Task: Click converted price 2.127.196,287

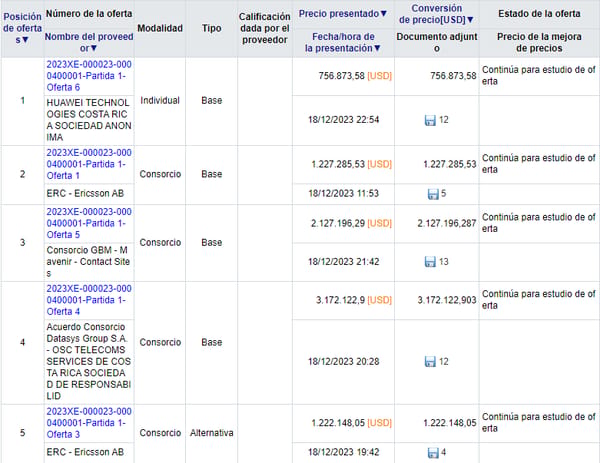Action: (447, 223)
